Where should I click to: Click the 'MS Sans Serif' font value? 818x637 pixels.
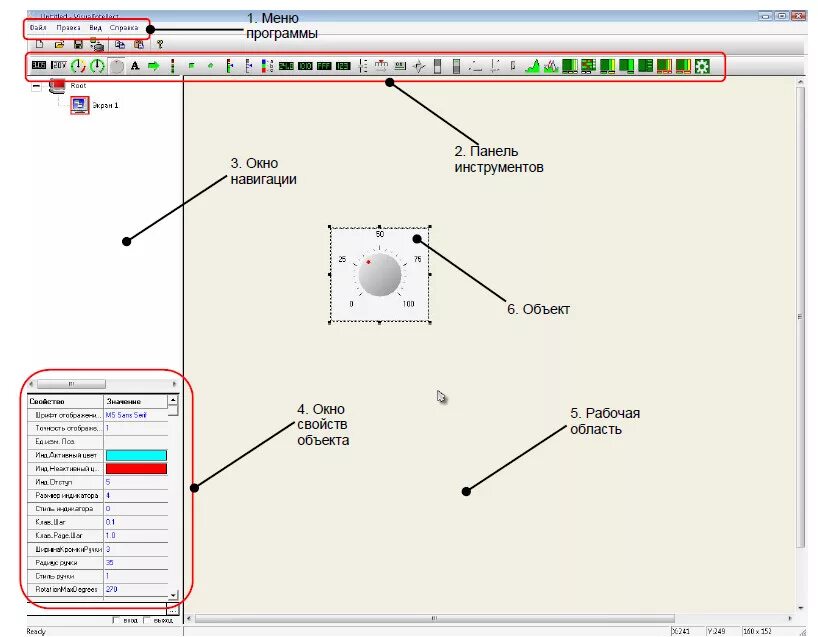click(x=126, y=415)
